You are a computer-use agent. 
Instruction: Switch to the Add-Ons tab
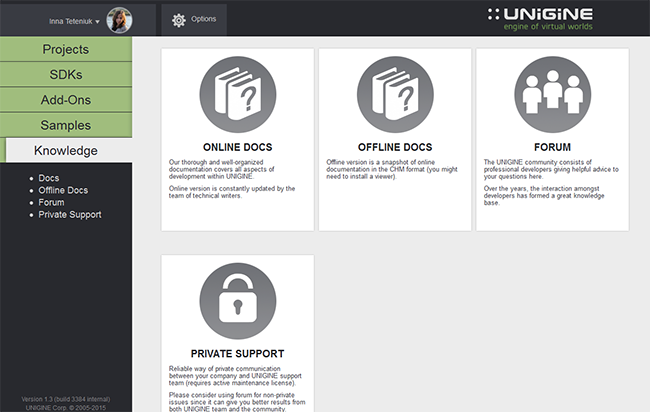[66, 100]
